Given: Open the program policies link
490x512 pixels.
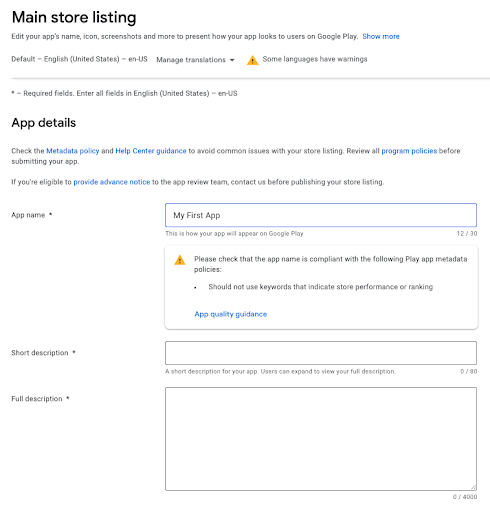Looking at the screenshot, I should (x=409, y=151).
